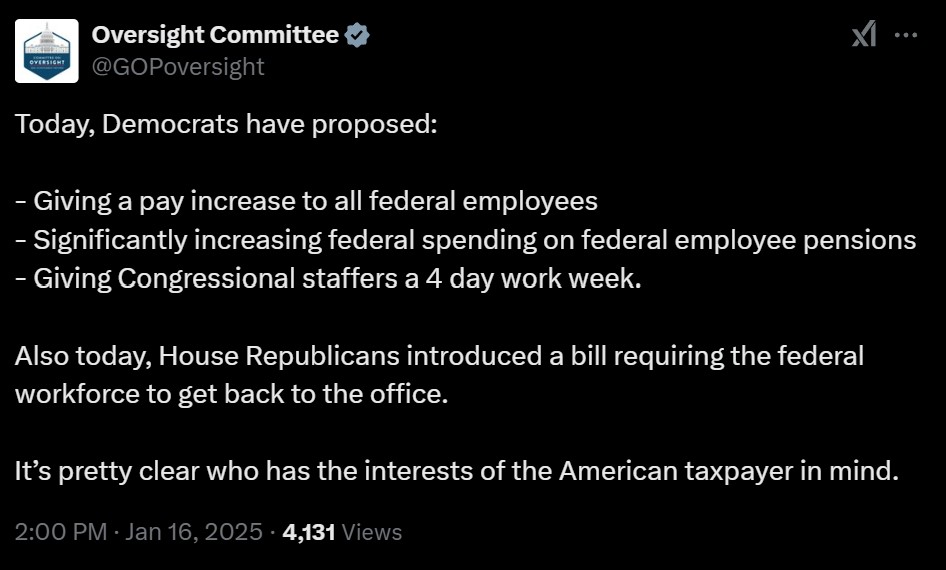Click the Jan 16, 2025 date
Image resolution: width=946 pixels, height=570 pixels.
tap(194, 532)
